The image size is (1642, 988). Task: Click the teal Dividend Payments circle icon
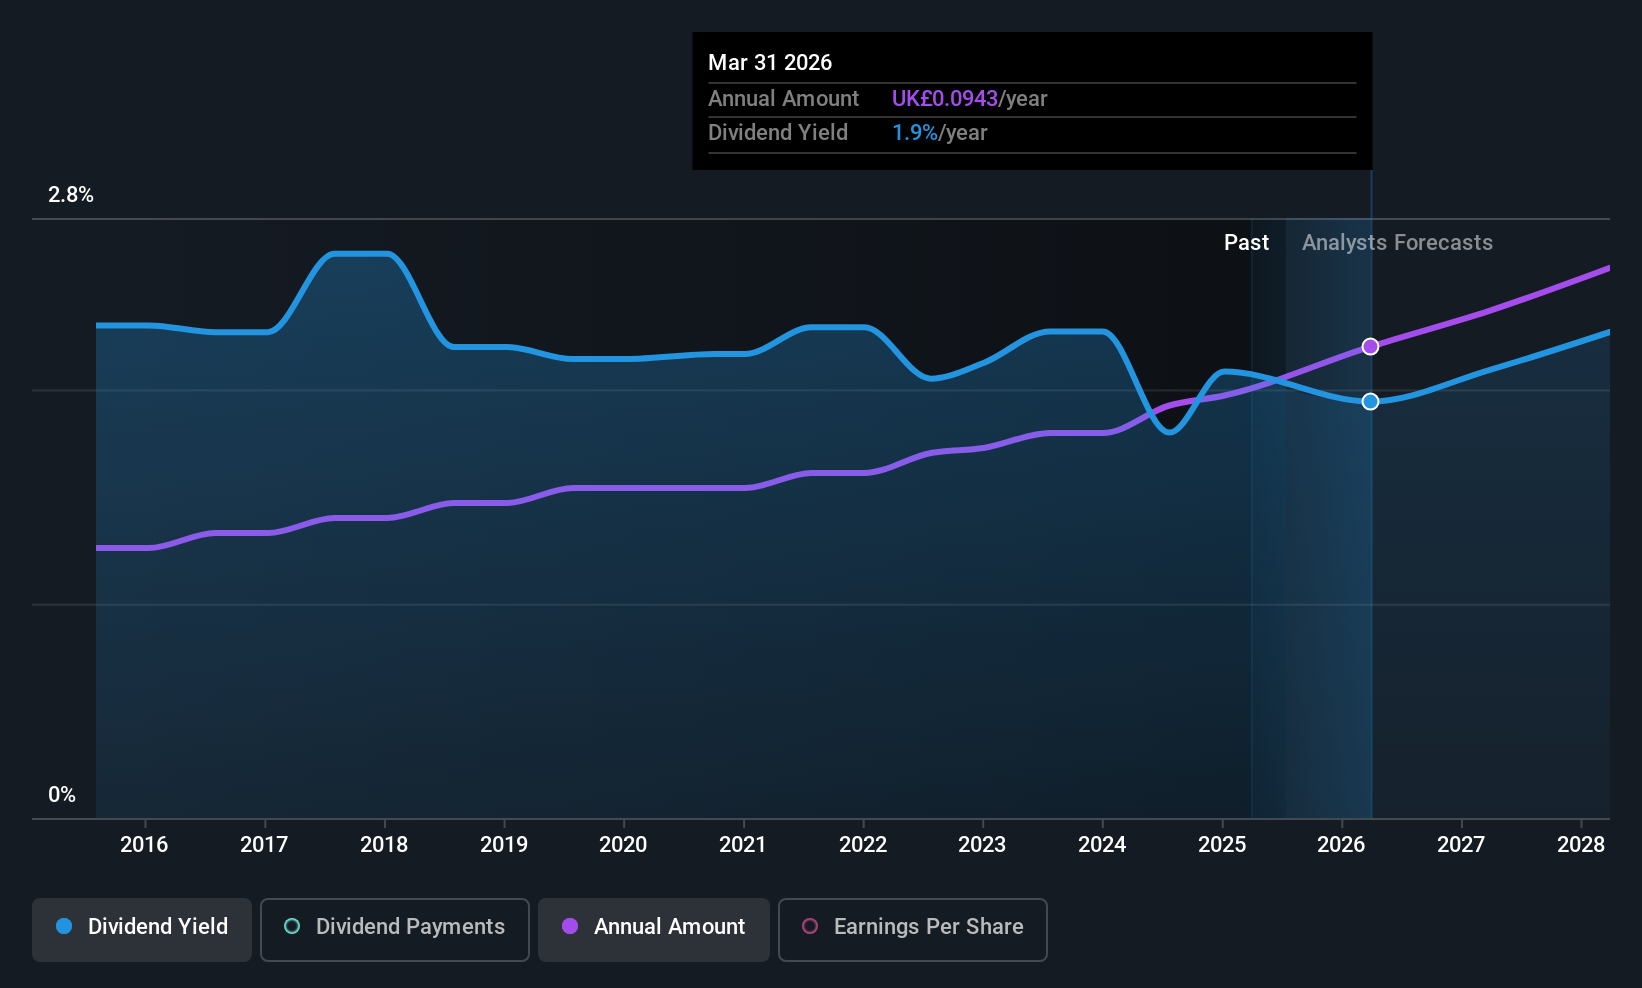pos(292,926)
